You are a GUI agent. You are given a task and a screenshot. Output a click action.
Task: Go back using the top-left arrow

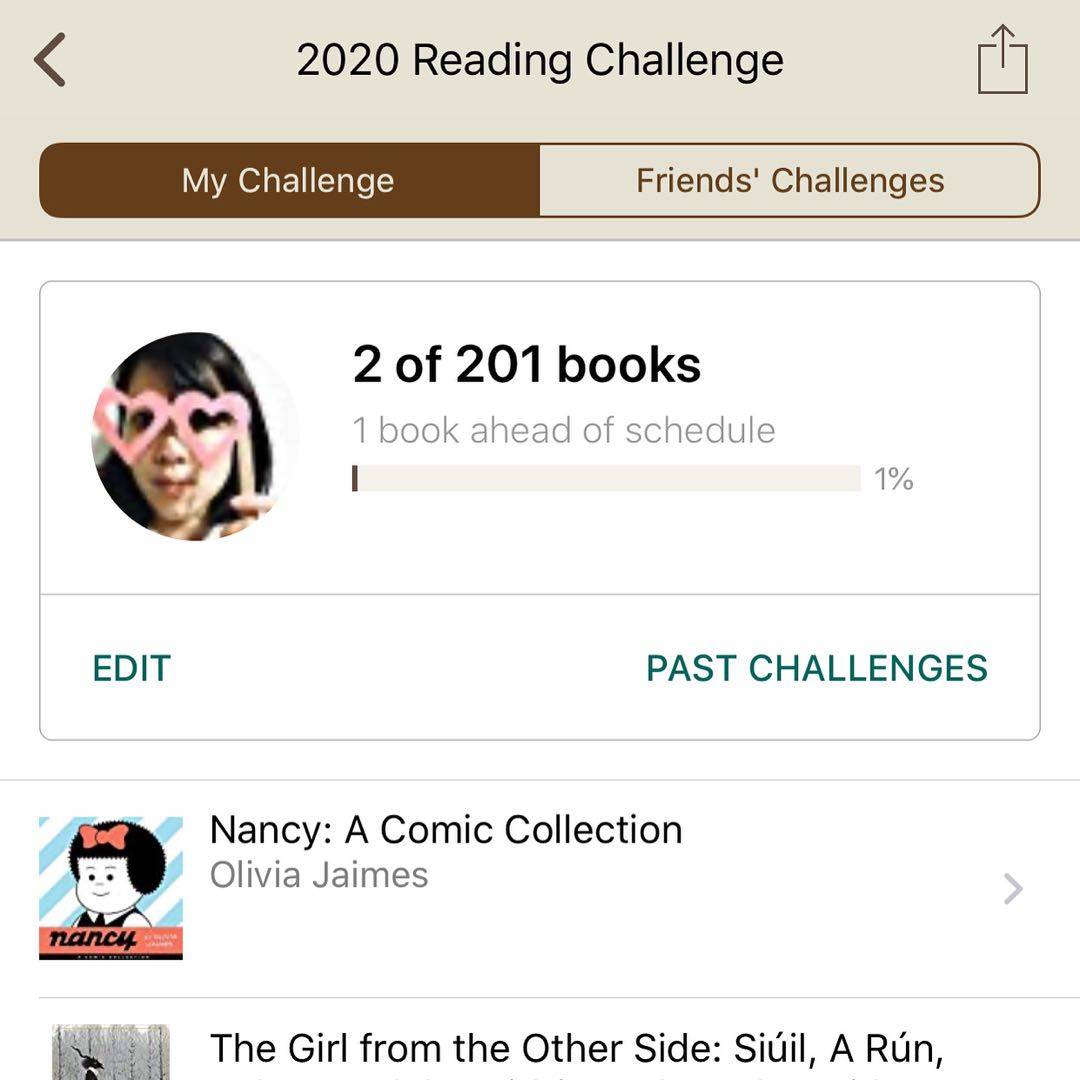pos(50,60)
